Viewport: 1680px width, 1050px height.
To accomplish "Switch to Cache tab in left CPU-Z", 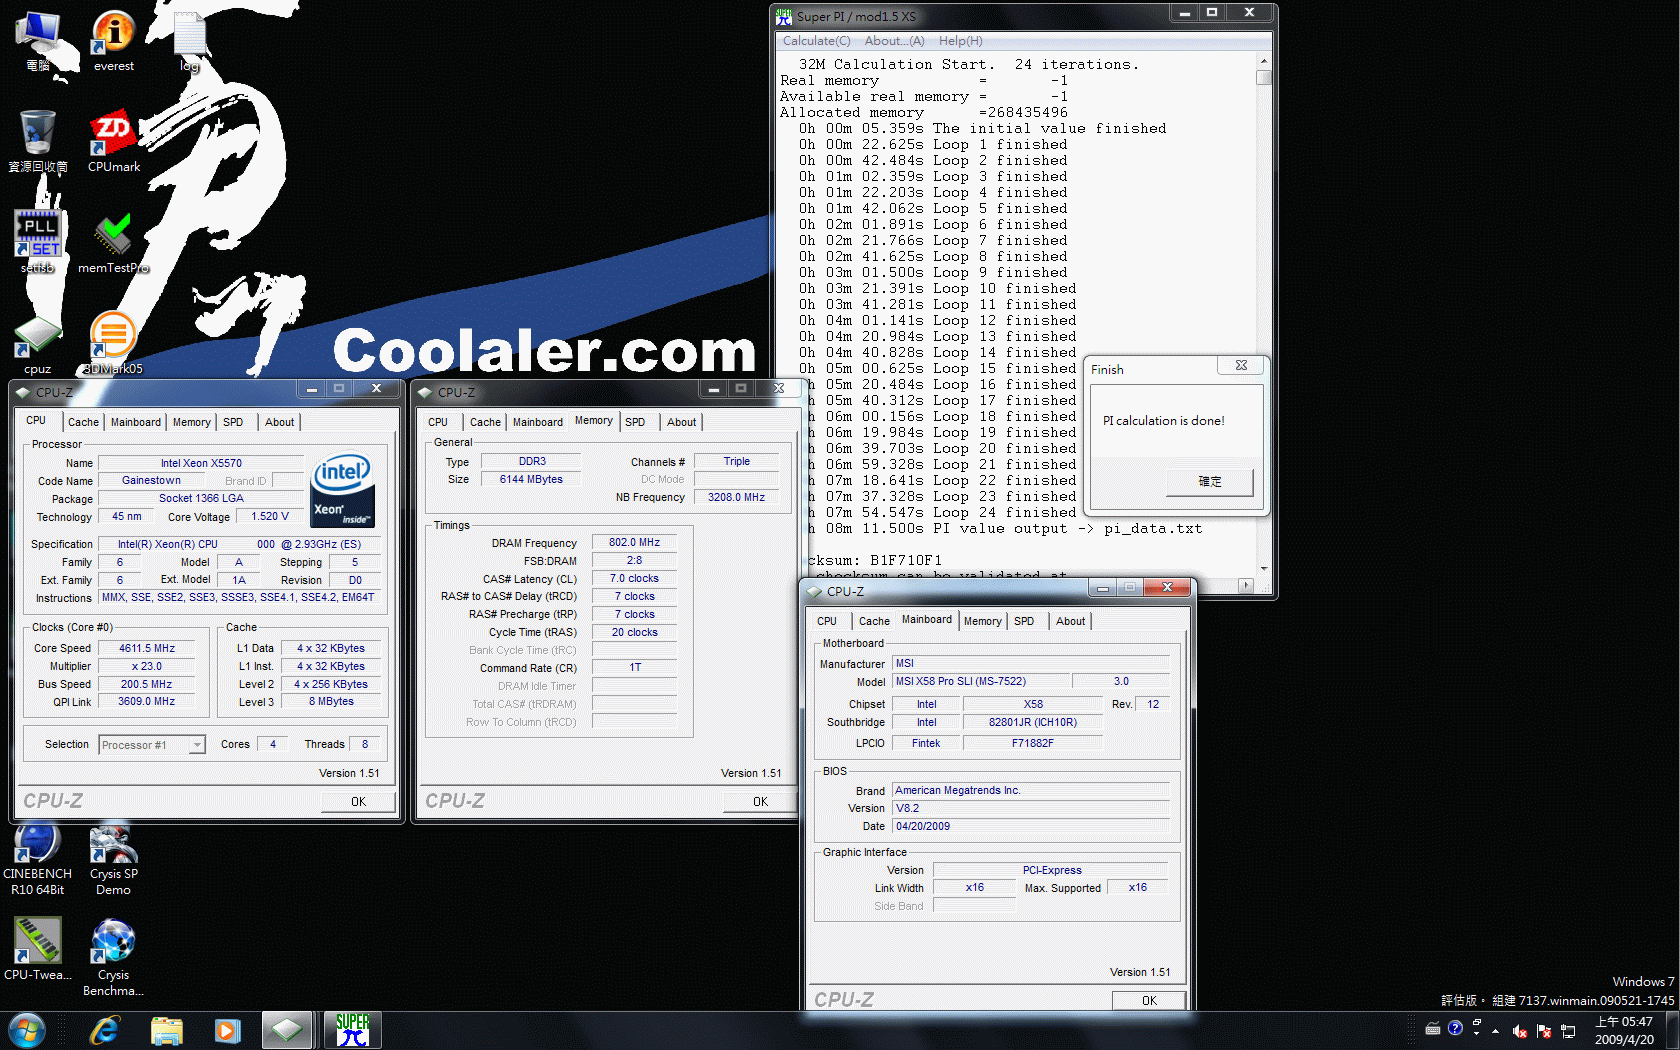I will [83, 422].
